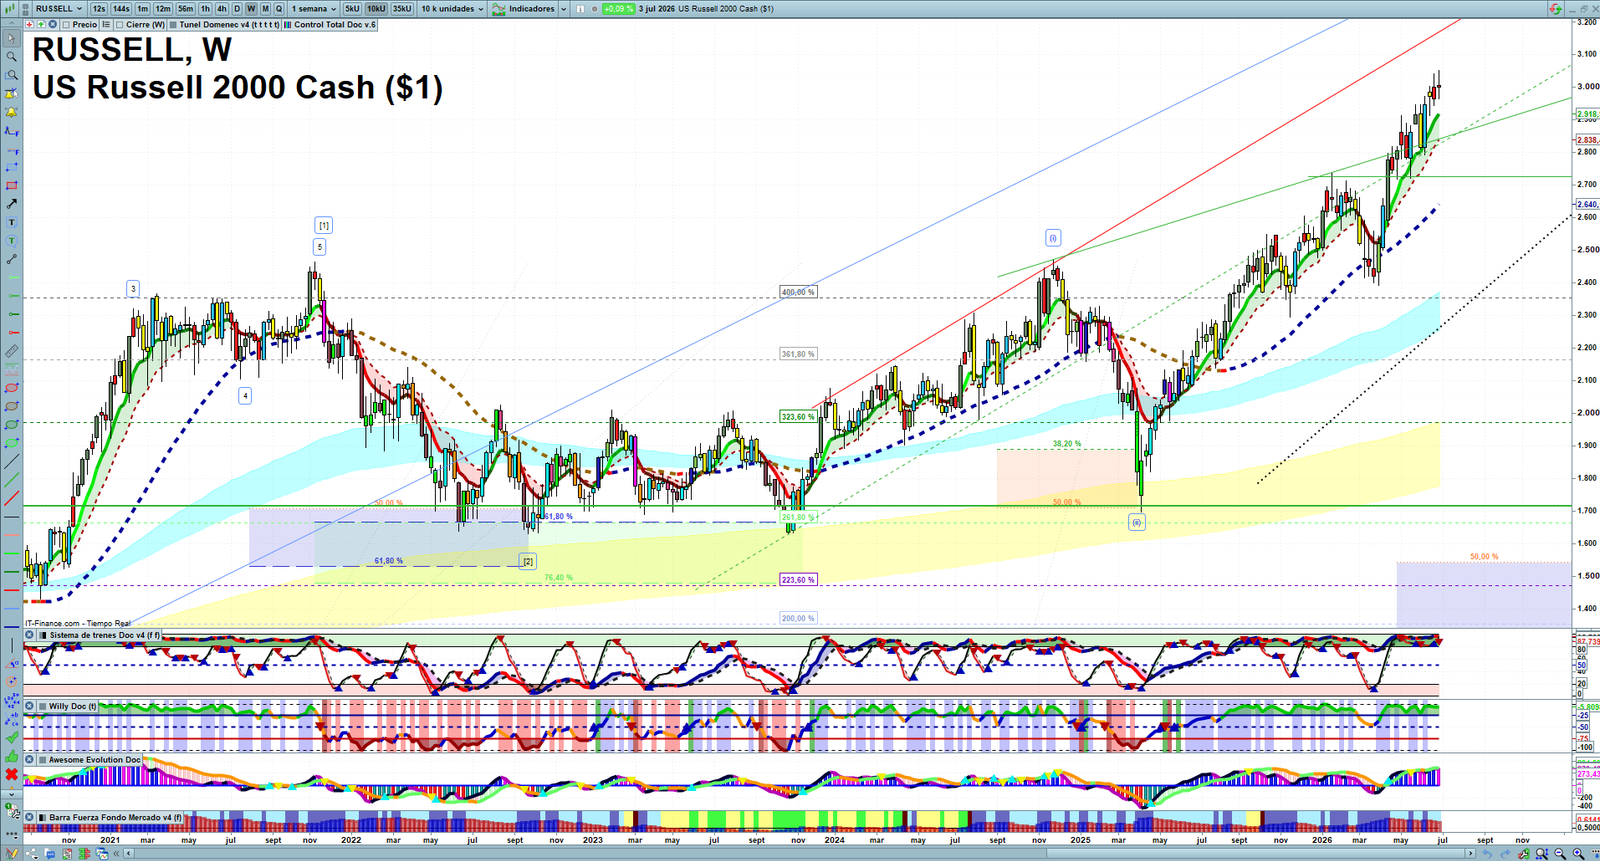Open the chat bubble icon at bottom
Image resolution: width=1600 pixels, height=861 pixels.
[x=50, y=853]
